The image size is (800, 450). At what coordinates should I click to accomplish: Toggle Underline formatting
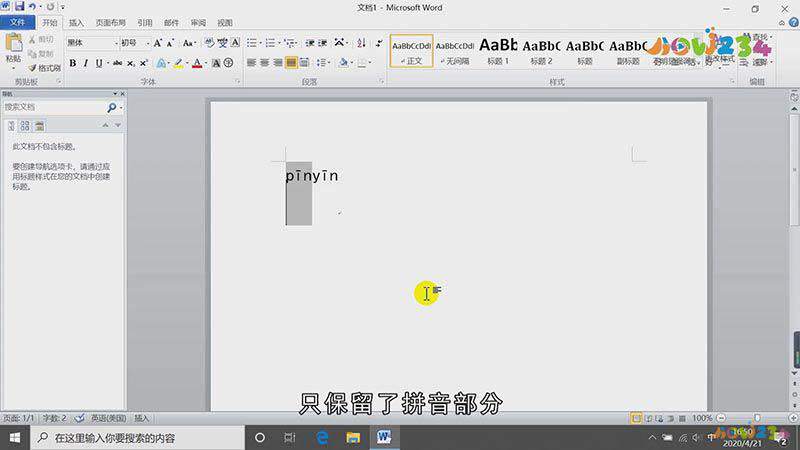coord(99,63)
